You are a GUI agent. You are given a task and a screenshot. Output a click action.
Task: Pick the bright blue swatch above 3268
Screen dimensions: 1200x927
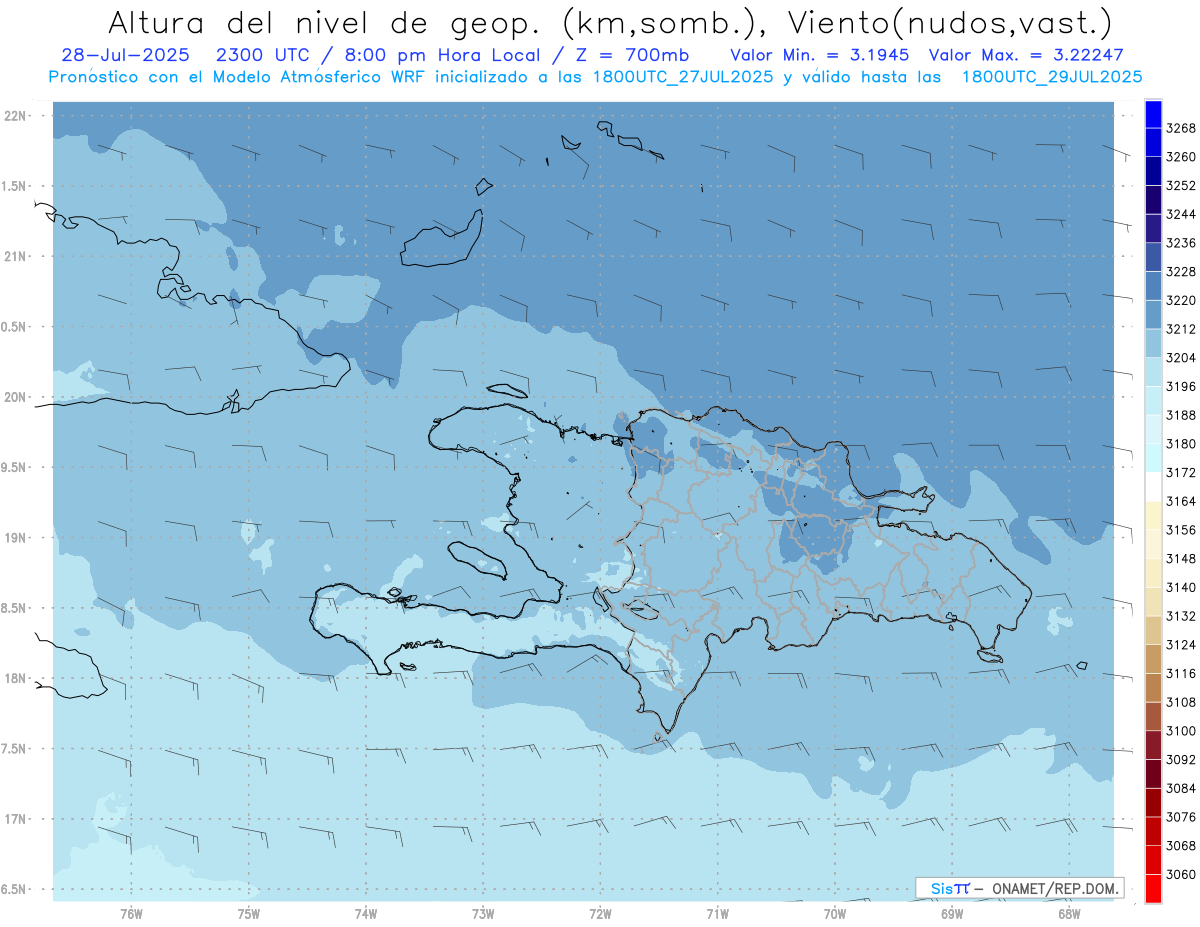click(x=1153, y=114)
